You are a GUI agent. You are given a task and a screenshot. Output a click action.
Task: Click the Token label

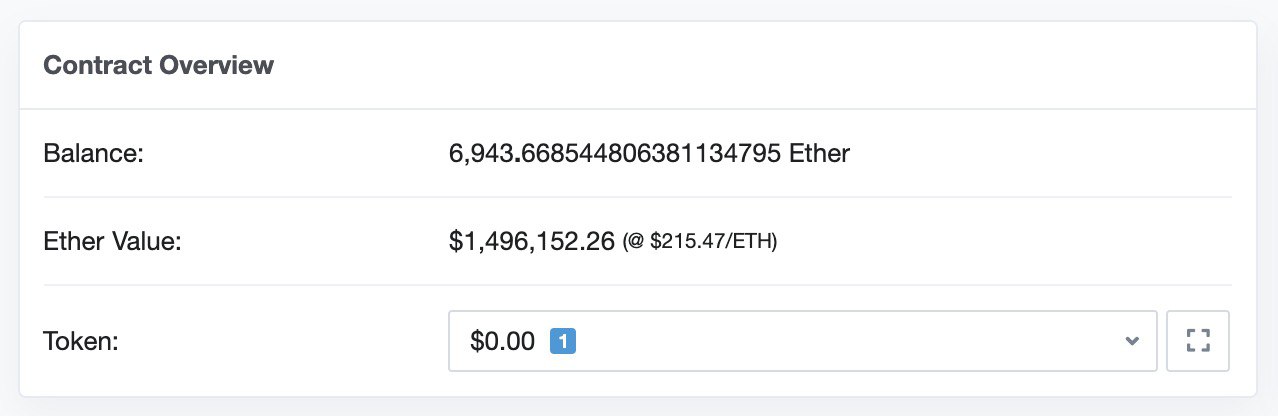click(x=82, y=341)
